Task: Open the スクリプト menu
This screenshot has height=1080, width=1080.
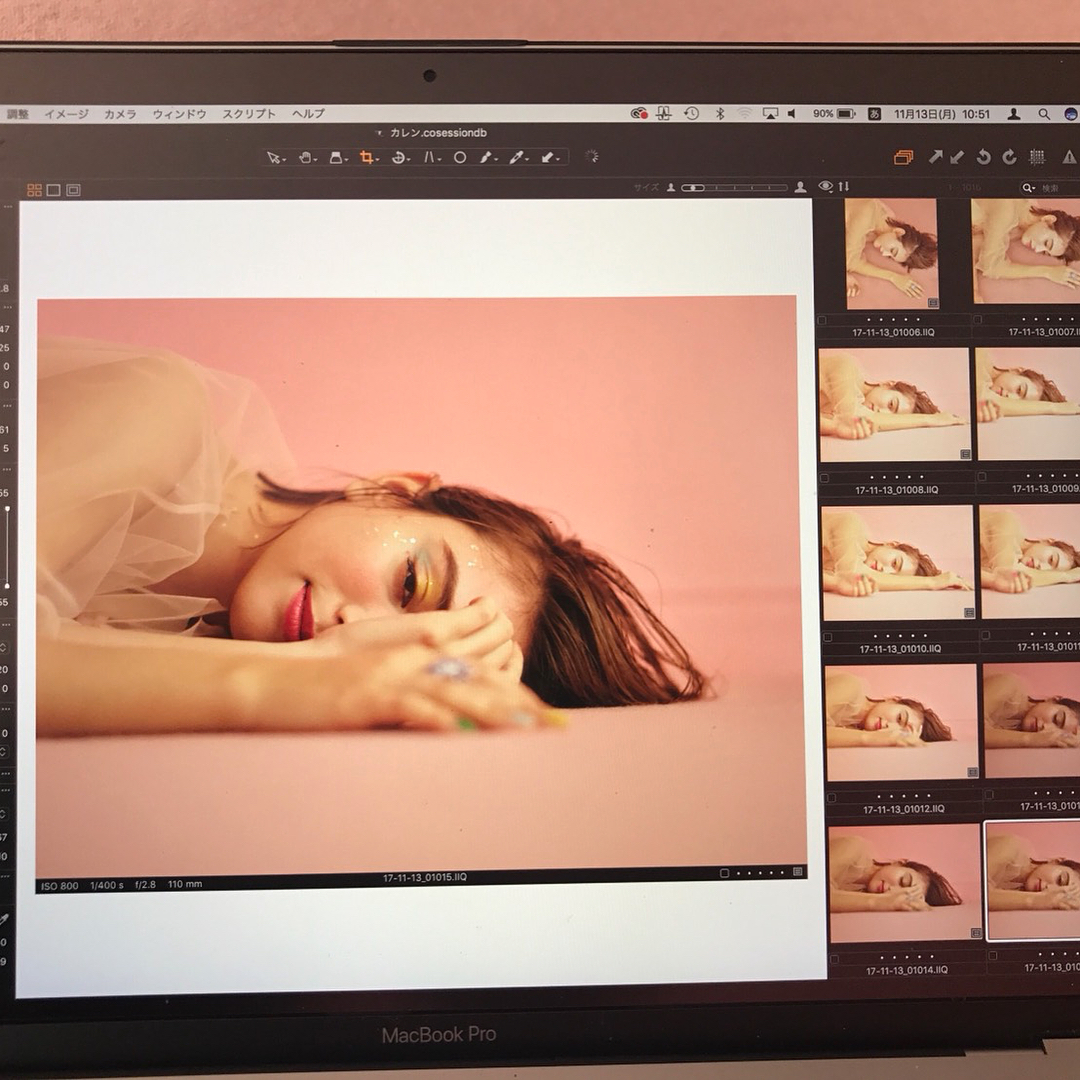Action: click(x=248, y=114)
